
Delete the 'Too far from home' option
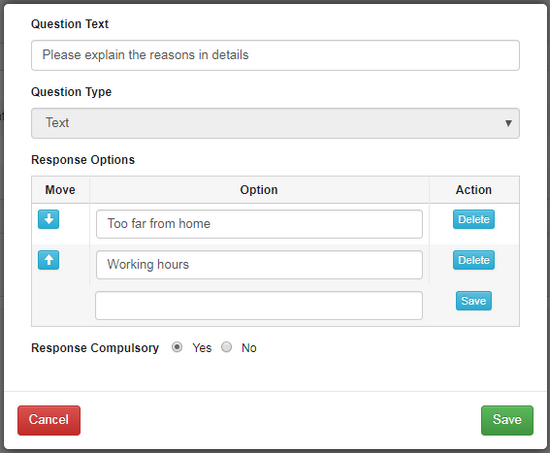click(x=474, y=219)
